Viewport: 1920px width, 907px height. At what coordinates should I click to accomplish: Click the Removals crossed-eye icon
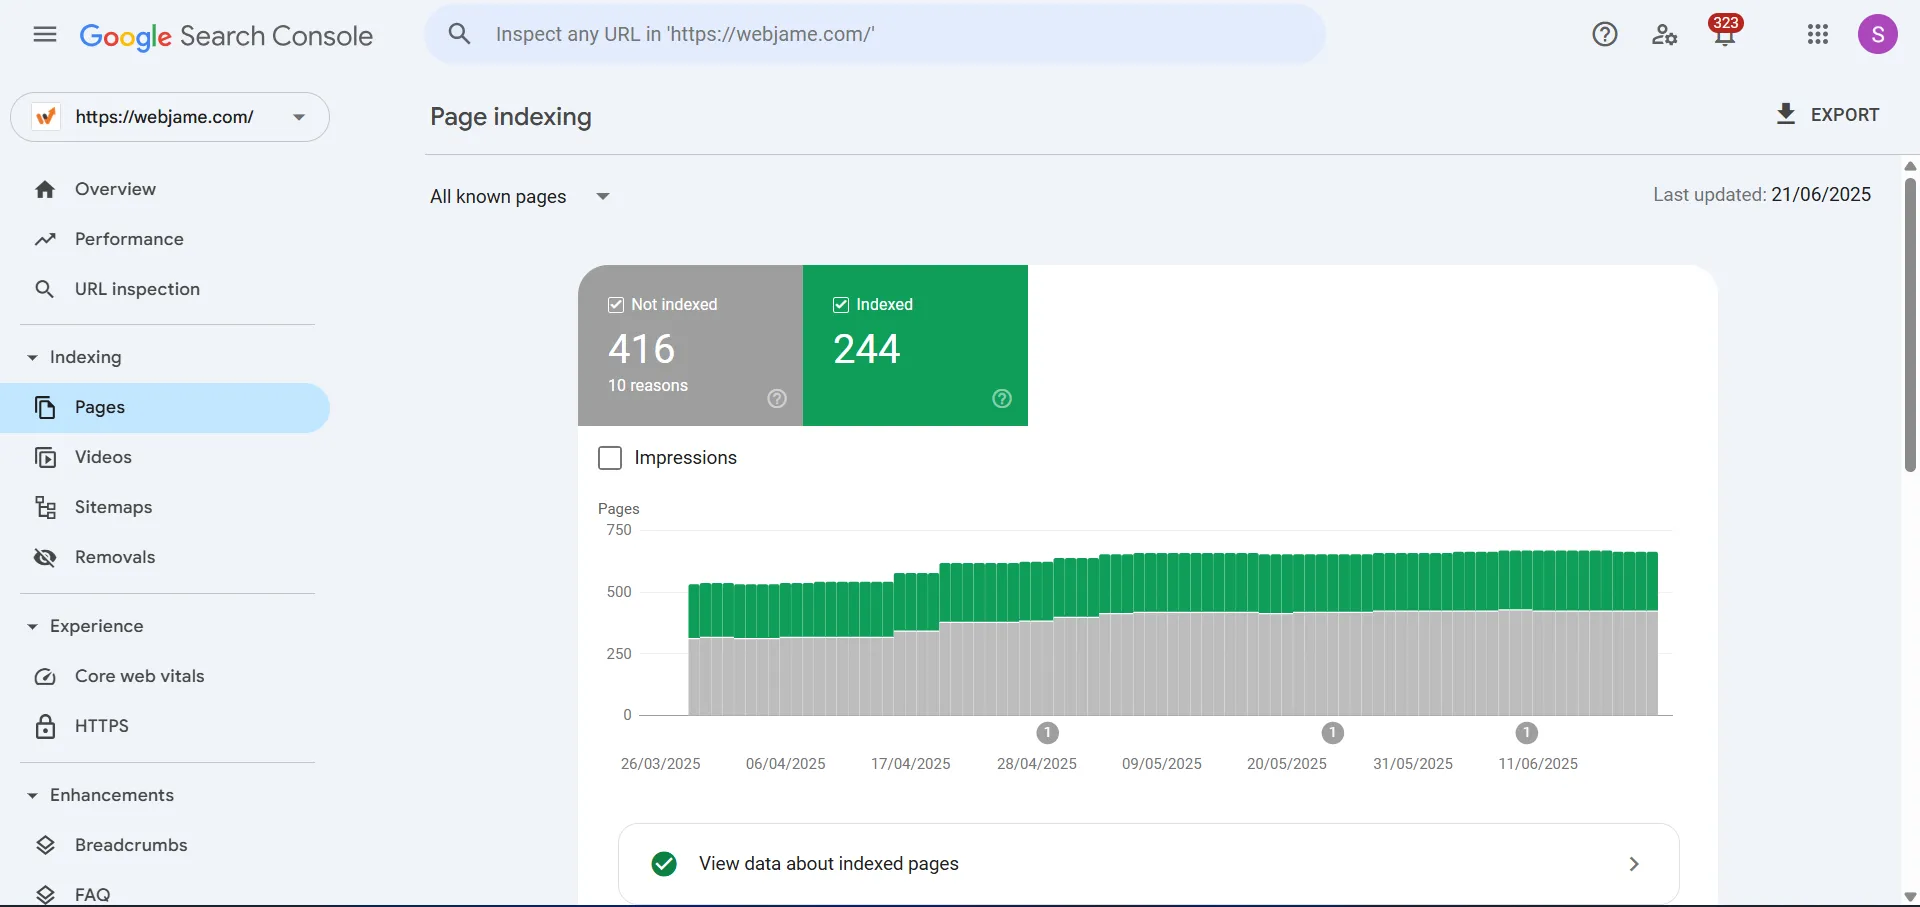[x=45, y=558]
